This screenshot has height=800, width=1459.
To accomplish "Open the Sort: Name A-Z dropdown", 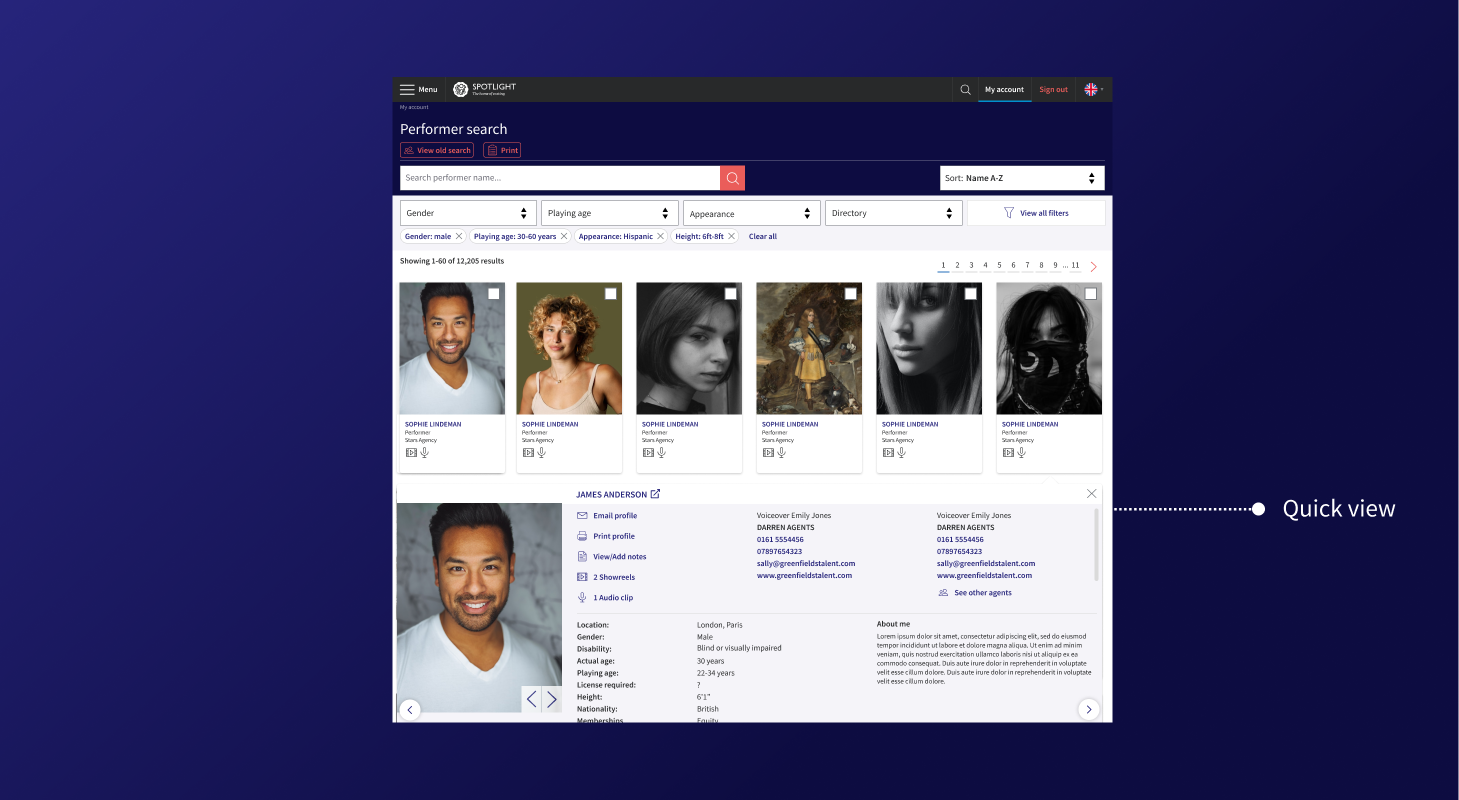I will [x=1022, y=178].
